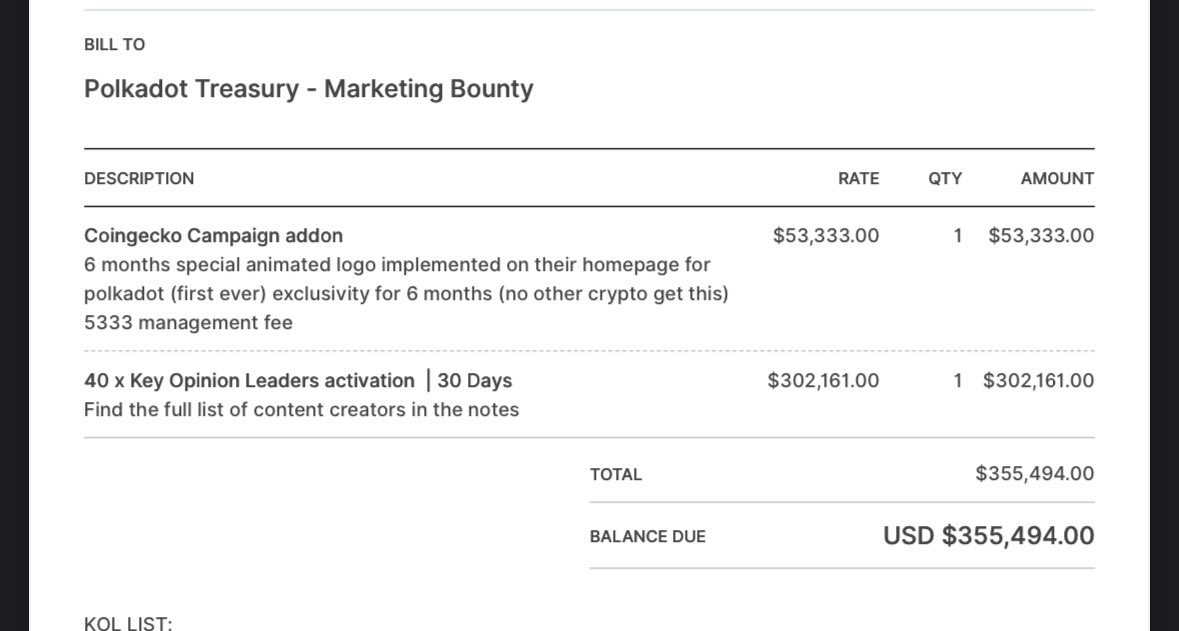Click the BILL TO label
This screenshot has width=1179, height=631.
coord(114,45)
